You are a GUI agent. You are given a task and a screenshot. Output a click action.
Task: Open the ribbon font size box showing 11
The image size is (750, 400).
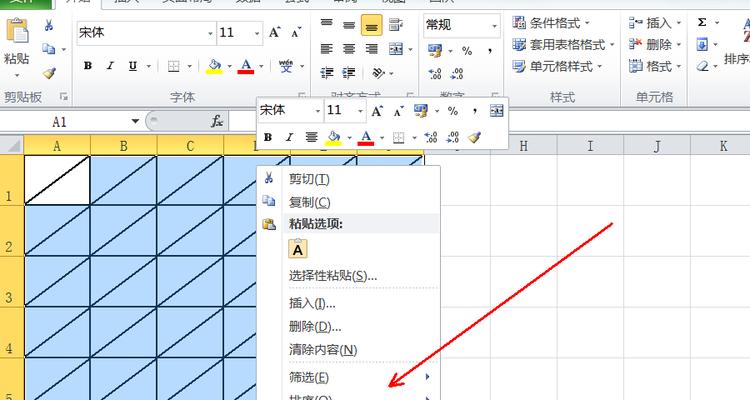[x=239, y=33]
